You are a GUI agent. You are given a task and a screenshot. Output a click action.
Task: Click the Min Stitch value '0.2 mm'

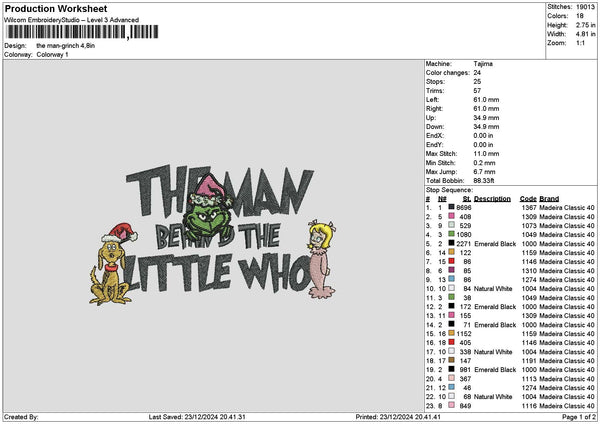(484, 163)
